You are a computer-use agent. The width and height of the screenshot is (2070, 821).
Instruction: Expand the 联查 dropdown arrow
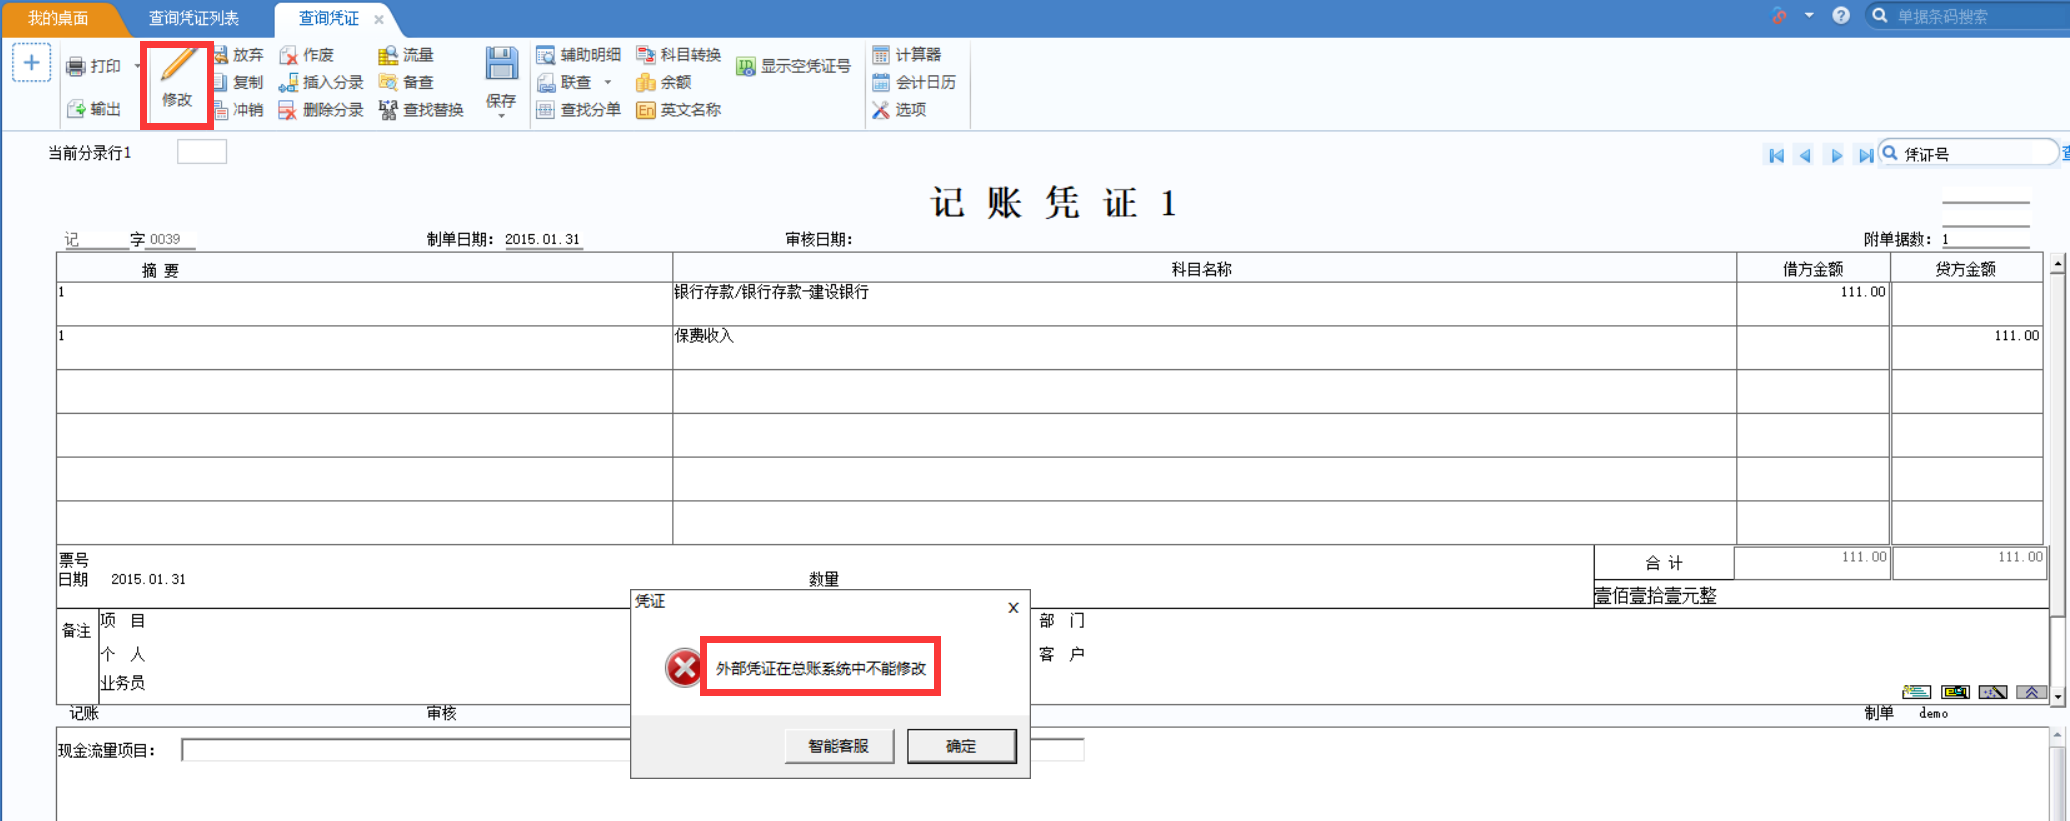[x=608, y=82]
